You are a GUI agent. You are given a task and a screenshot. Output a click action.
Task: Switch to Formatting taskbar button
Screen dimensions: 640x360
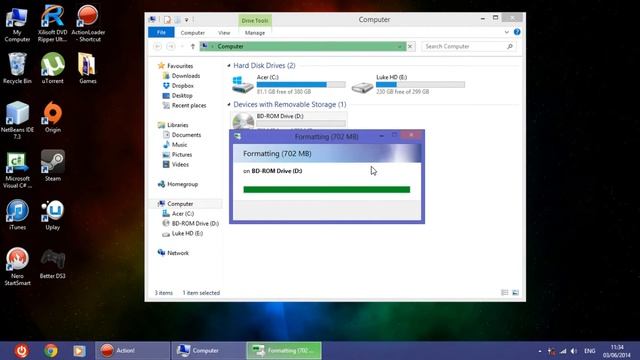284,351
